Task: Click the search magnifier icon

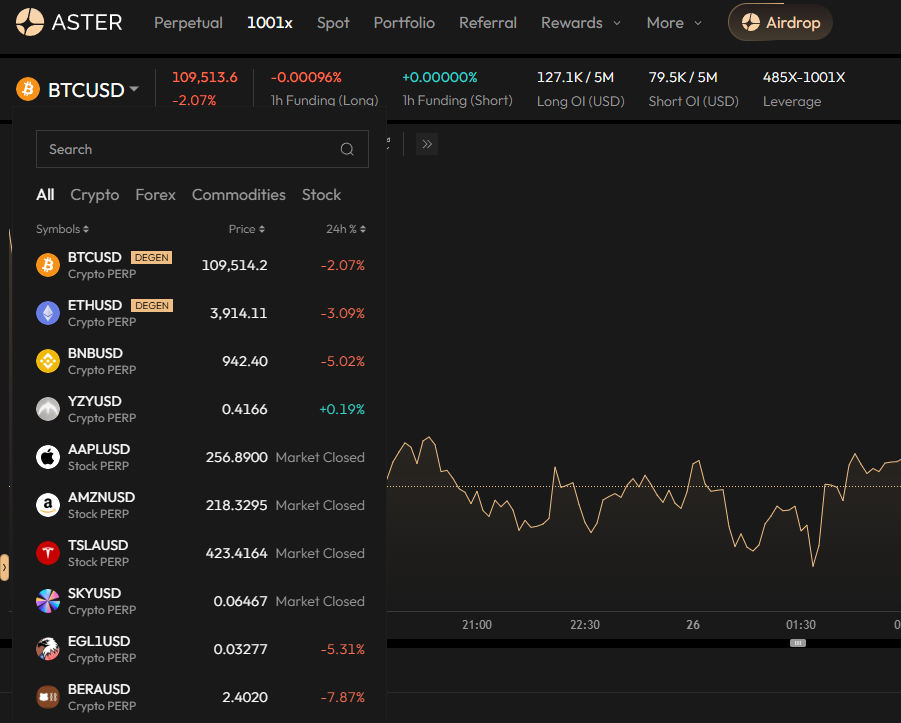Action: 347,150
